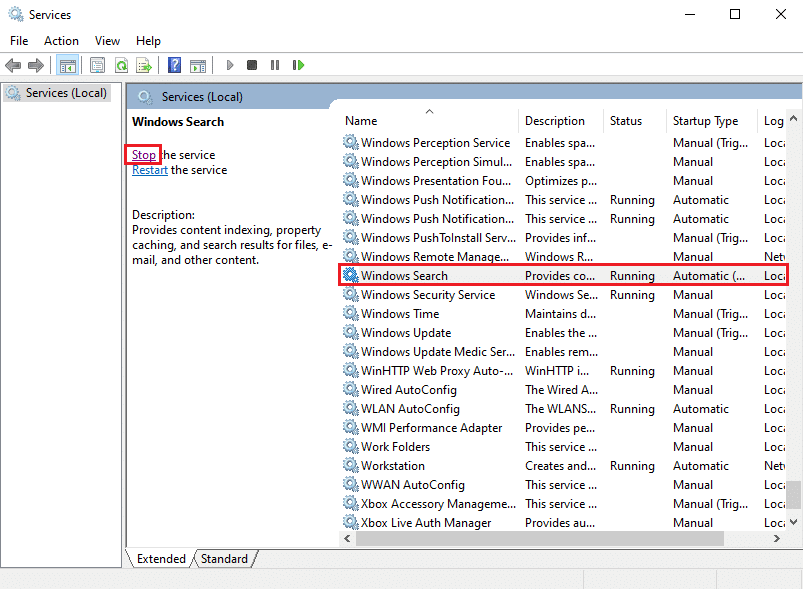Viewport: 803px width, 589px height.
Task: Select the Windows Perception Service row
Action: tap(563, 142)
